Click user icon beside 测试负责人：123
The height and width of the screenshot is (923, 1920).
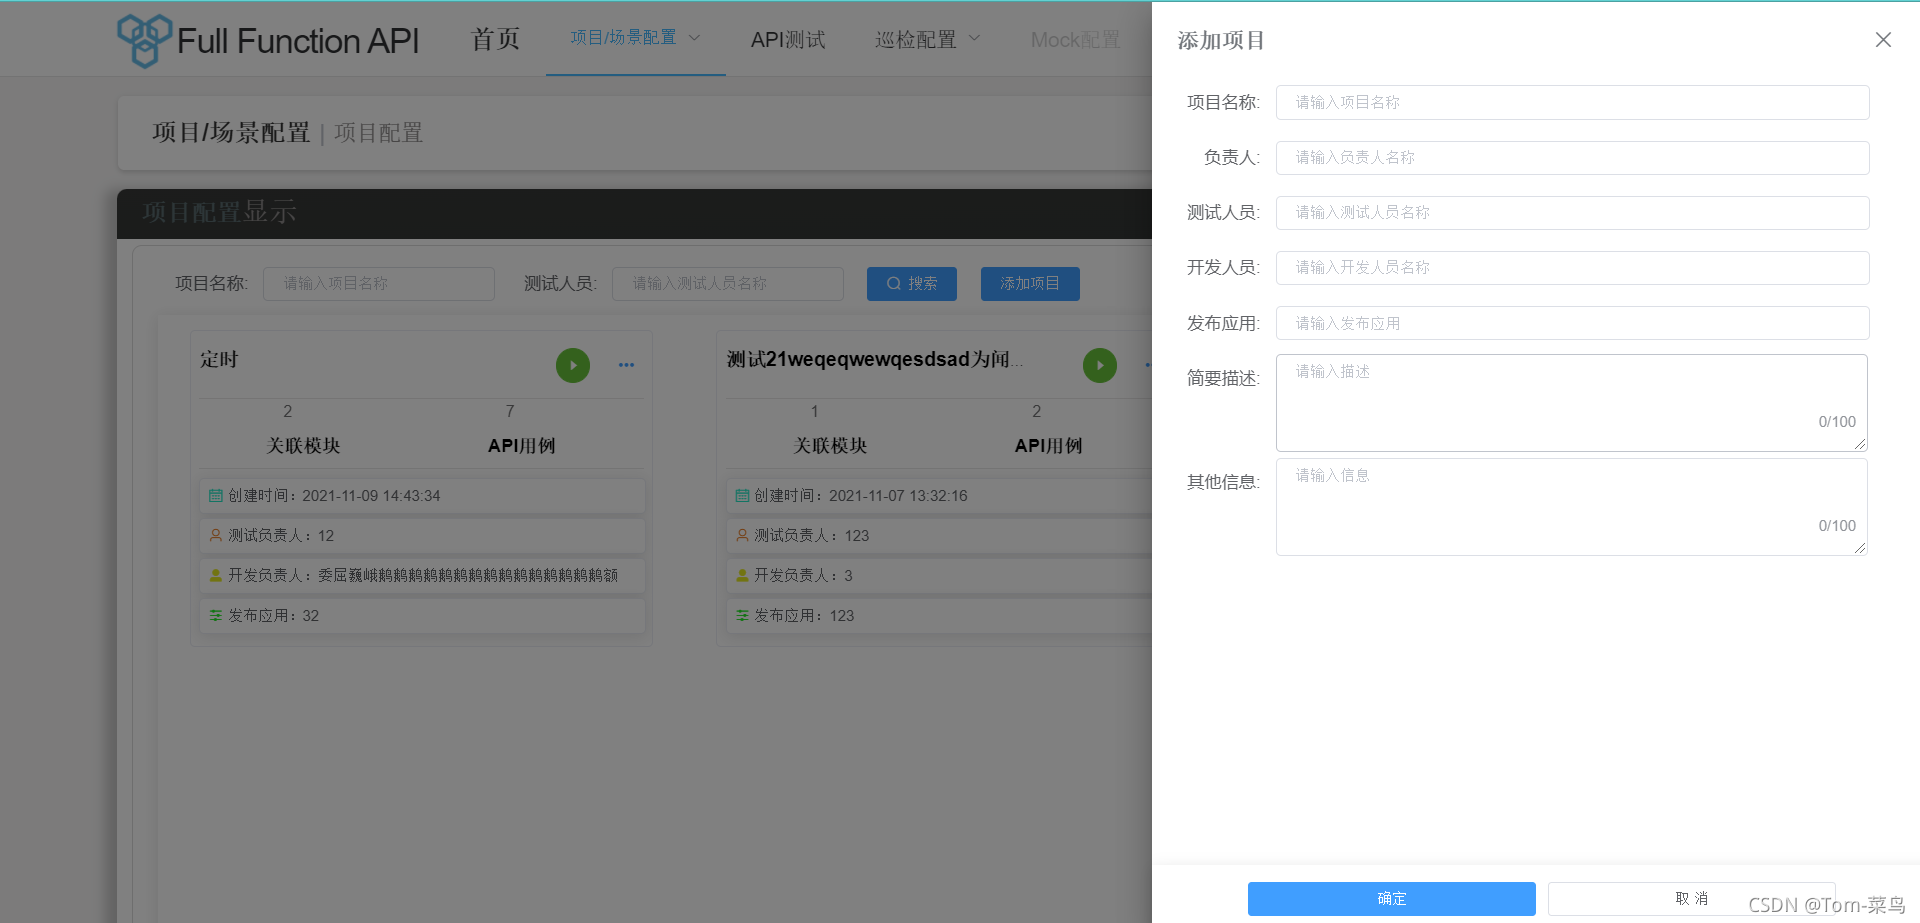[x=742, y=535]
